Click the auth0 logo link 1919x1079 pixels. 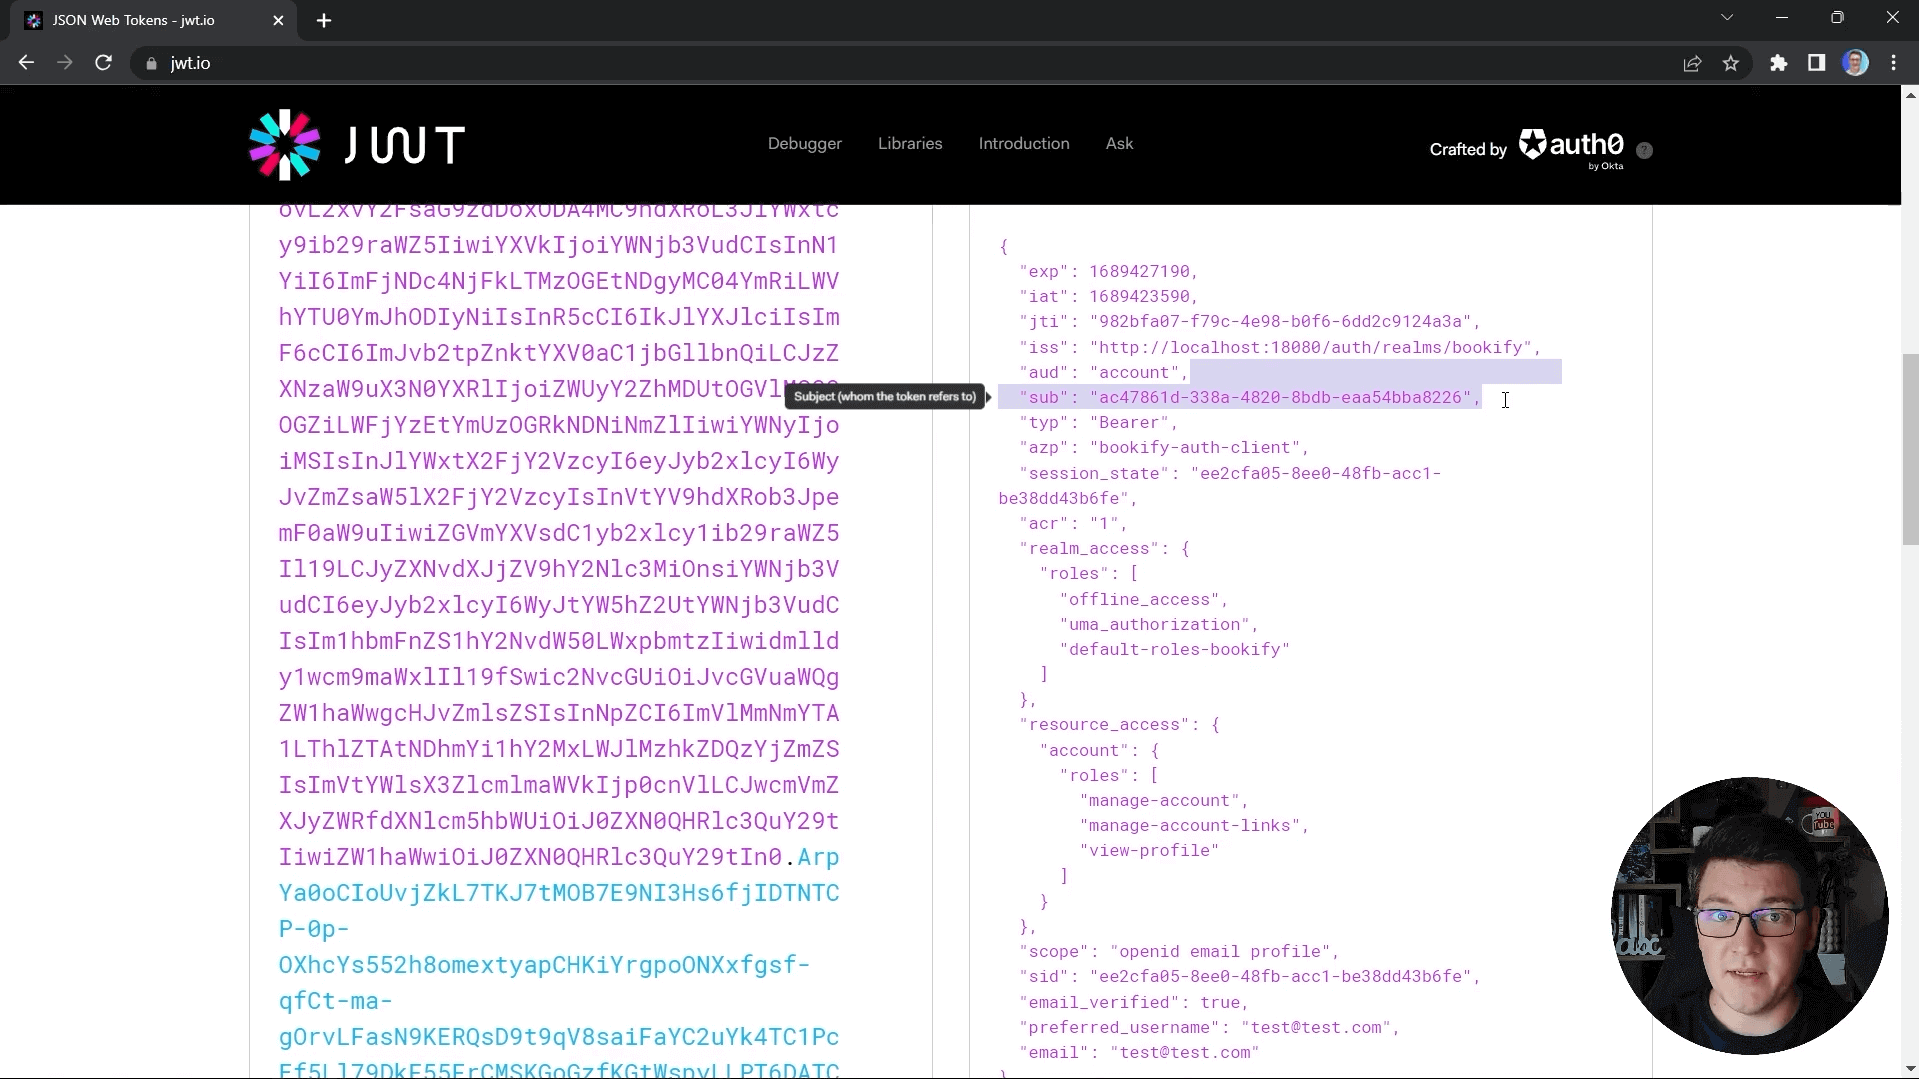coord(1571,146)
